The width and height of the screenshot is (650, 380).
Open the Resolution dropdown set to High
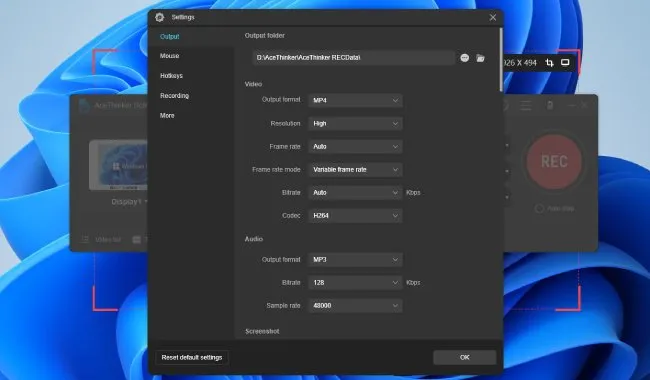pyautogui.click(x=355, y=123)
